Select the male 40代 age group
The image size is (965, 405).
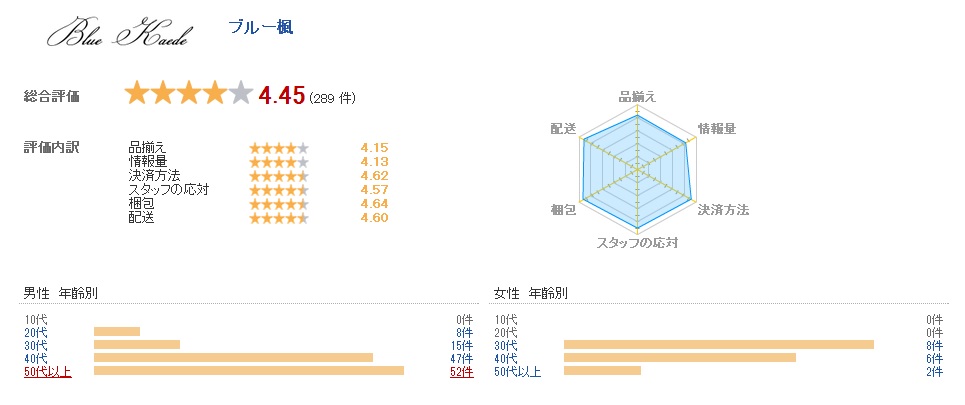(x=35, y=358)
